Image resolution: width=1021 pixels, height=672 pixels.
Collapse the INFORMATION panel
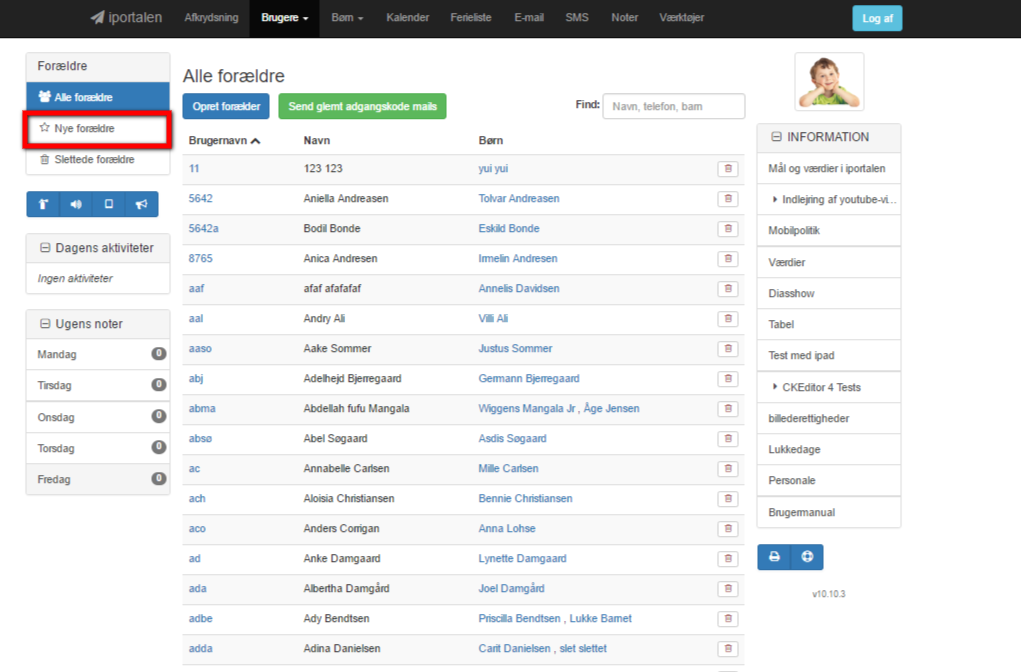click(x=776, y=137)
